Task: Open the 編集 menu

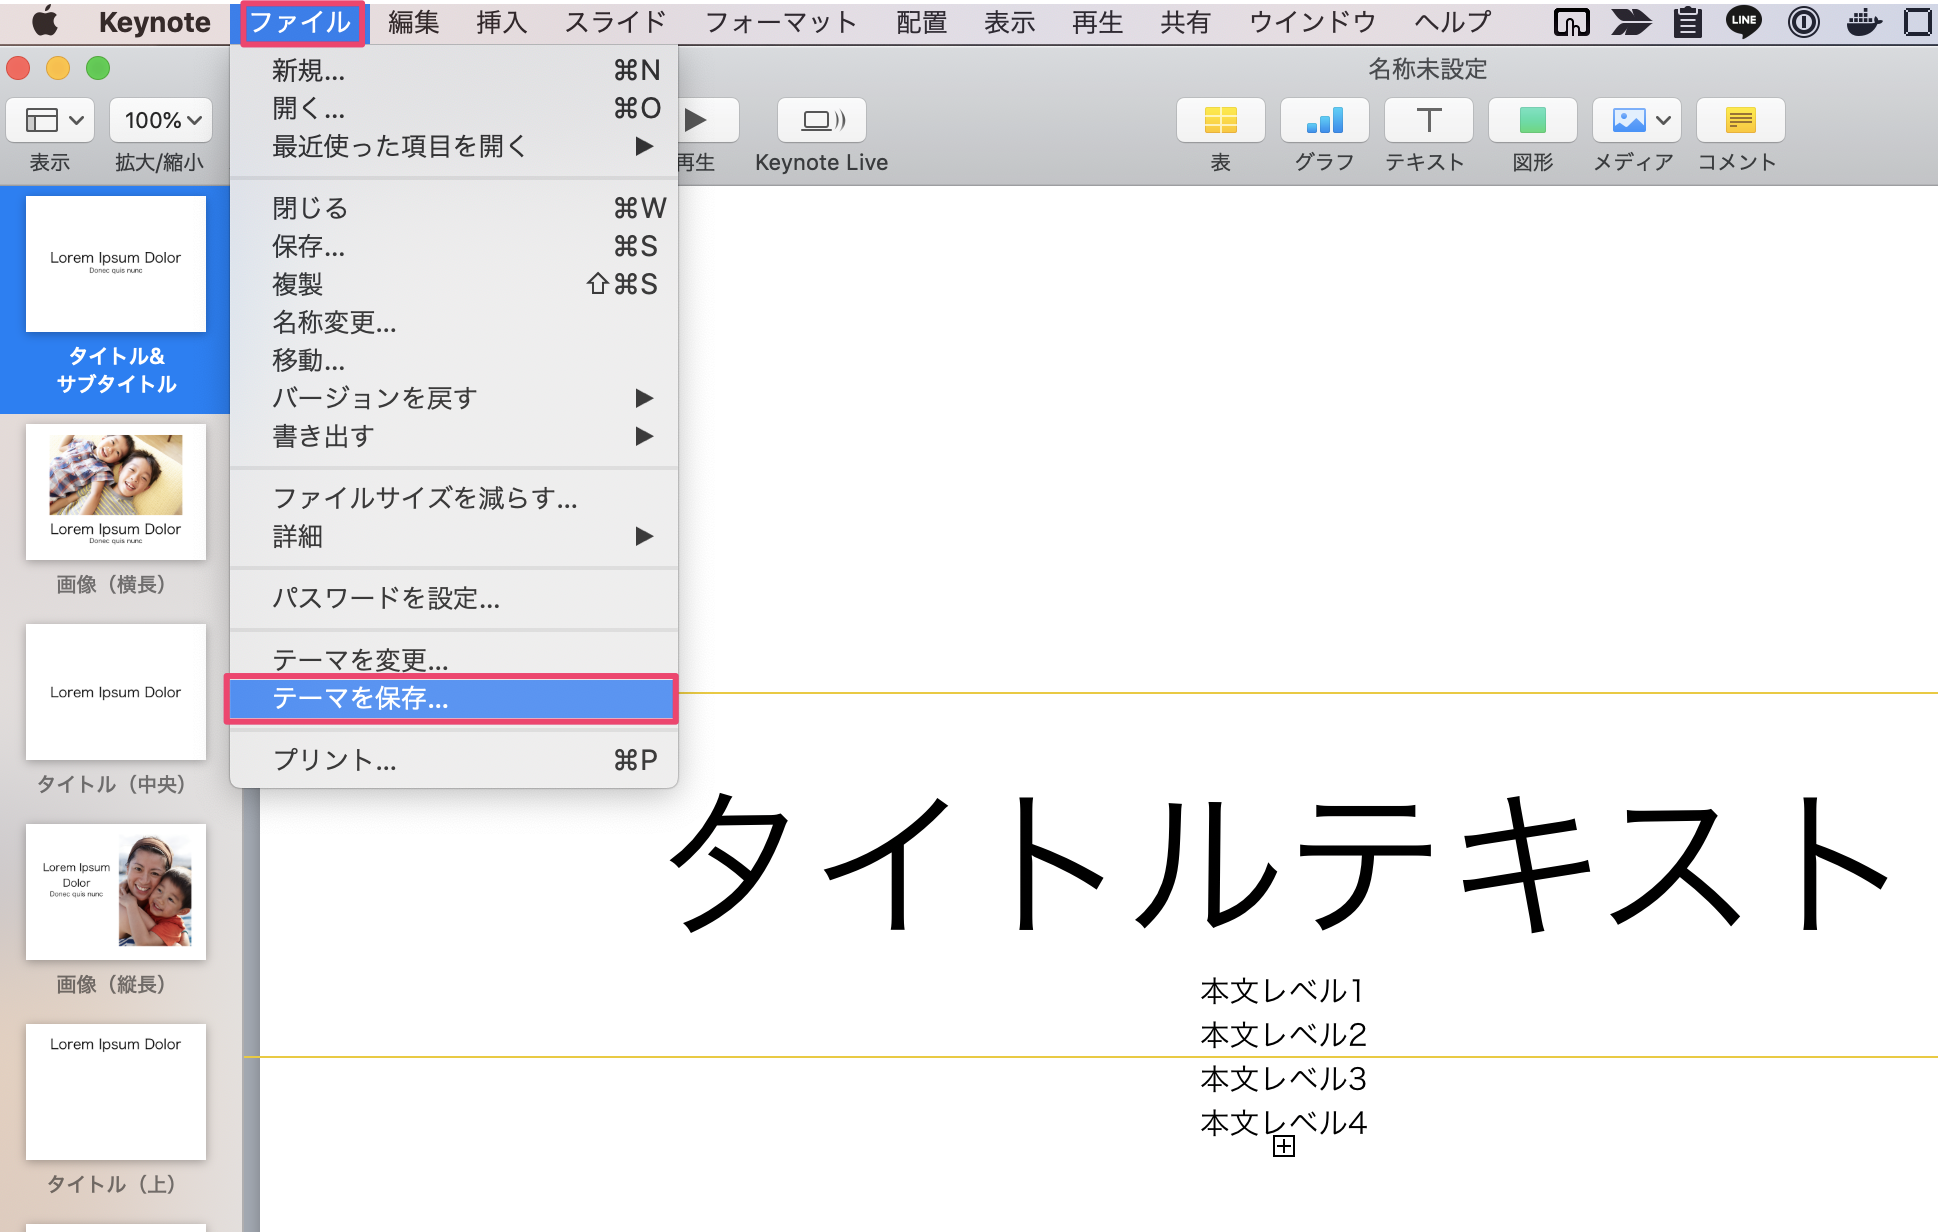Action: coord(412,22)
